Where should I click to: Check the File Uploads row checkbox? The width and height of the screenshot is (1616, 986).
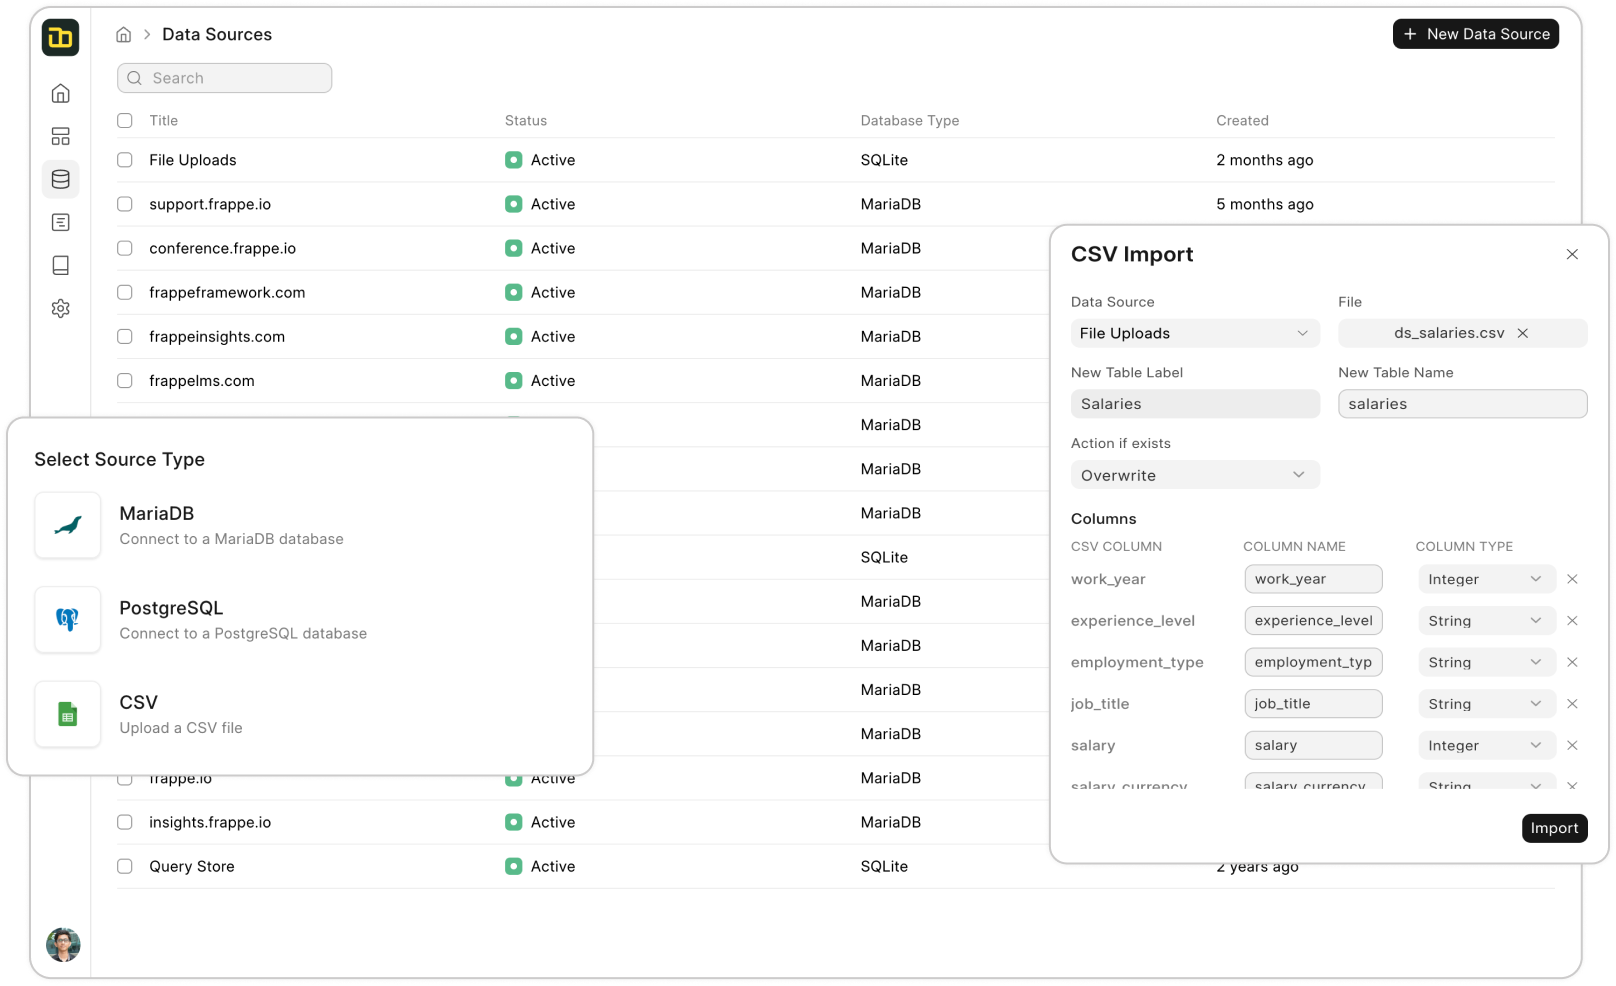point(125,160)
